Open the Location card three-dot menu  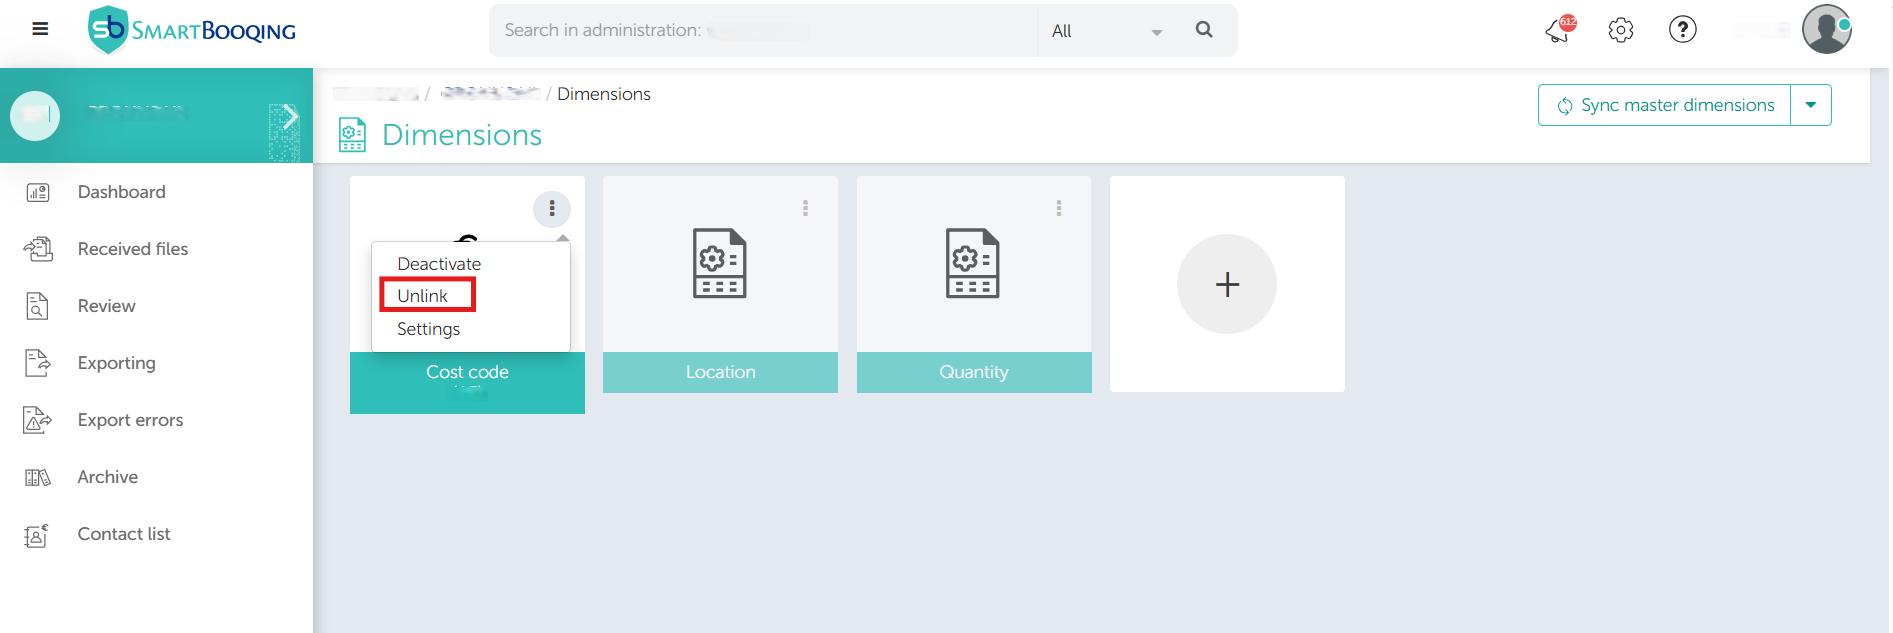click(x=805, y=208)
